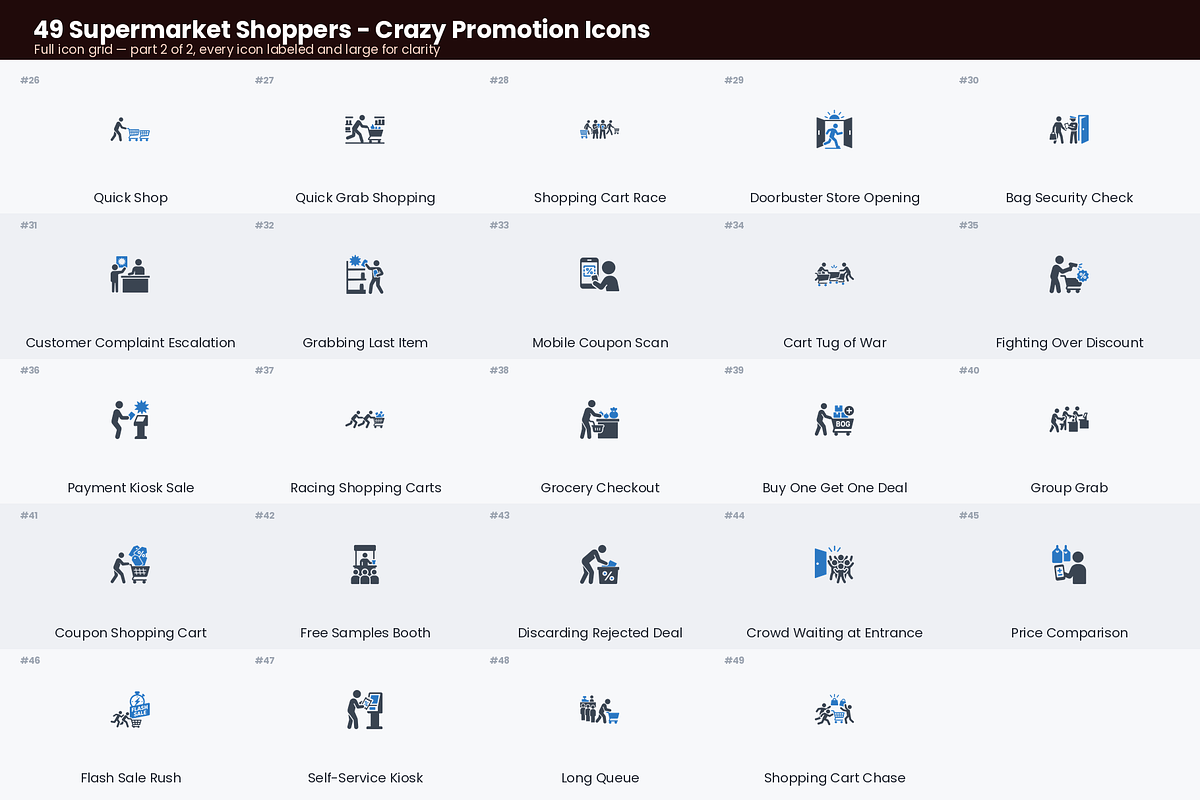The width and height of the screenshot is (1200, 800).
Task: Click the "Grabbing Last Item" label
Action: pyautogui.click(x=365, y=343)
